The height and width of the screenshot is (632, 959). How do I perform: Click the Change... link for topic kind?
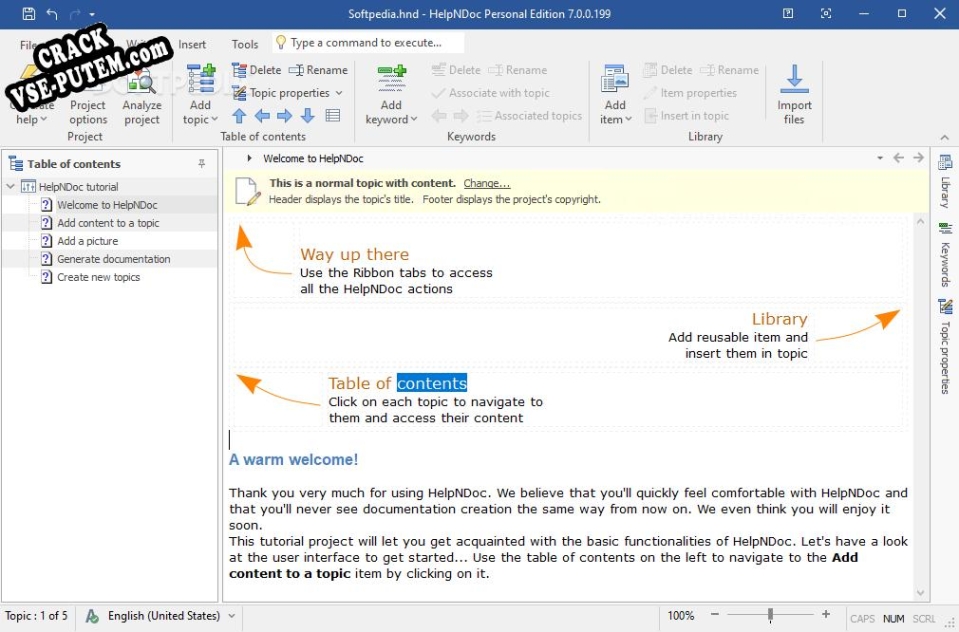[486, 183]
